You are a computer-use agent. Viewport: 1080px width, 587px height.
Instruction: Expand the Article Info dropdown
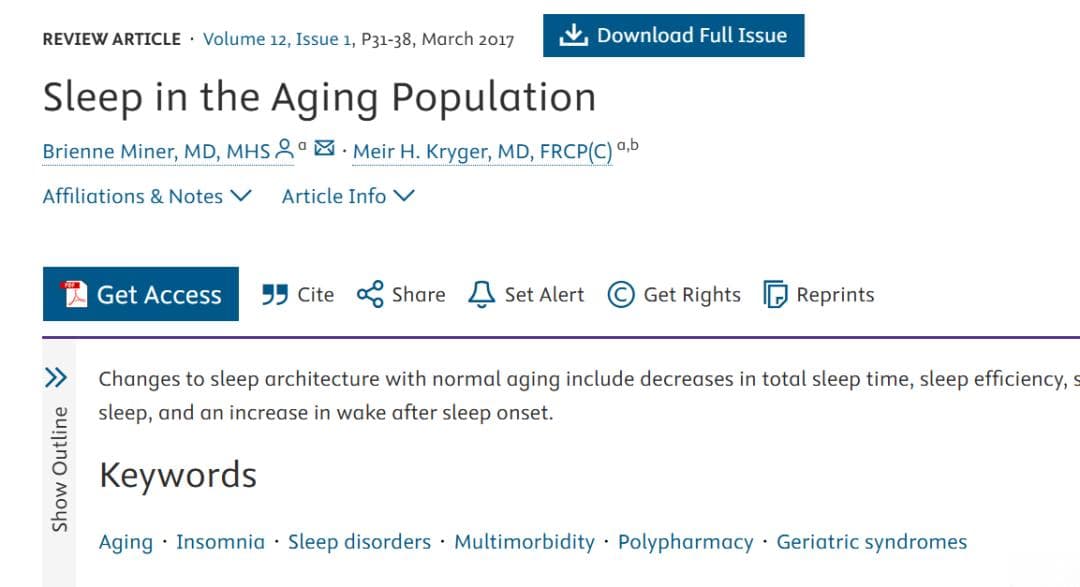coord(348,196)
